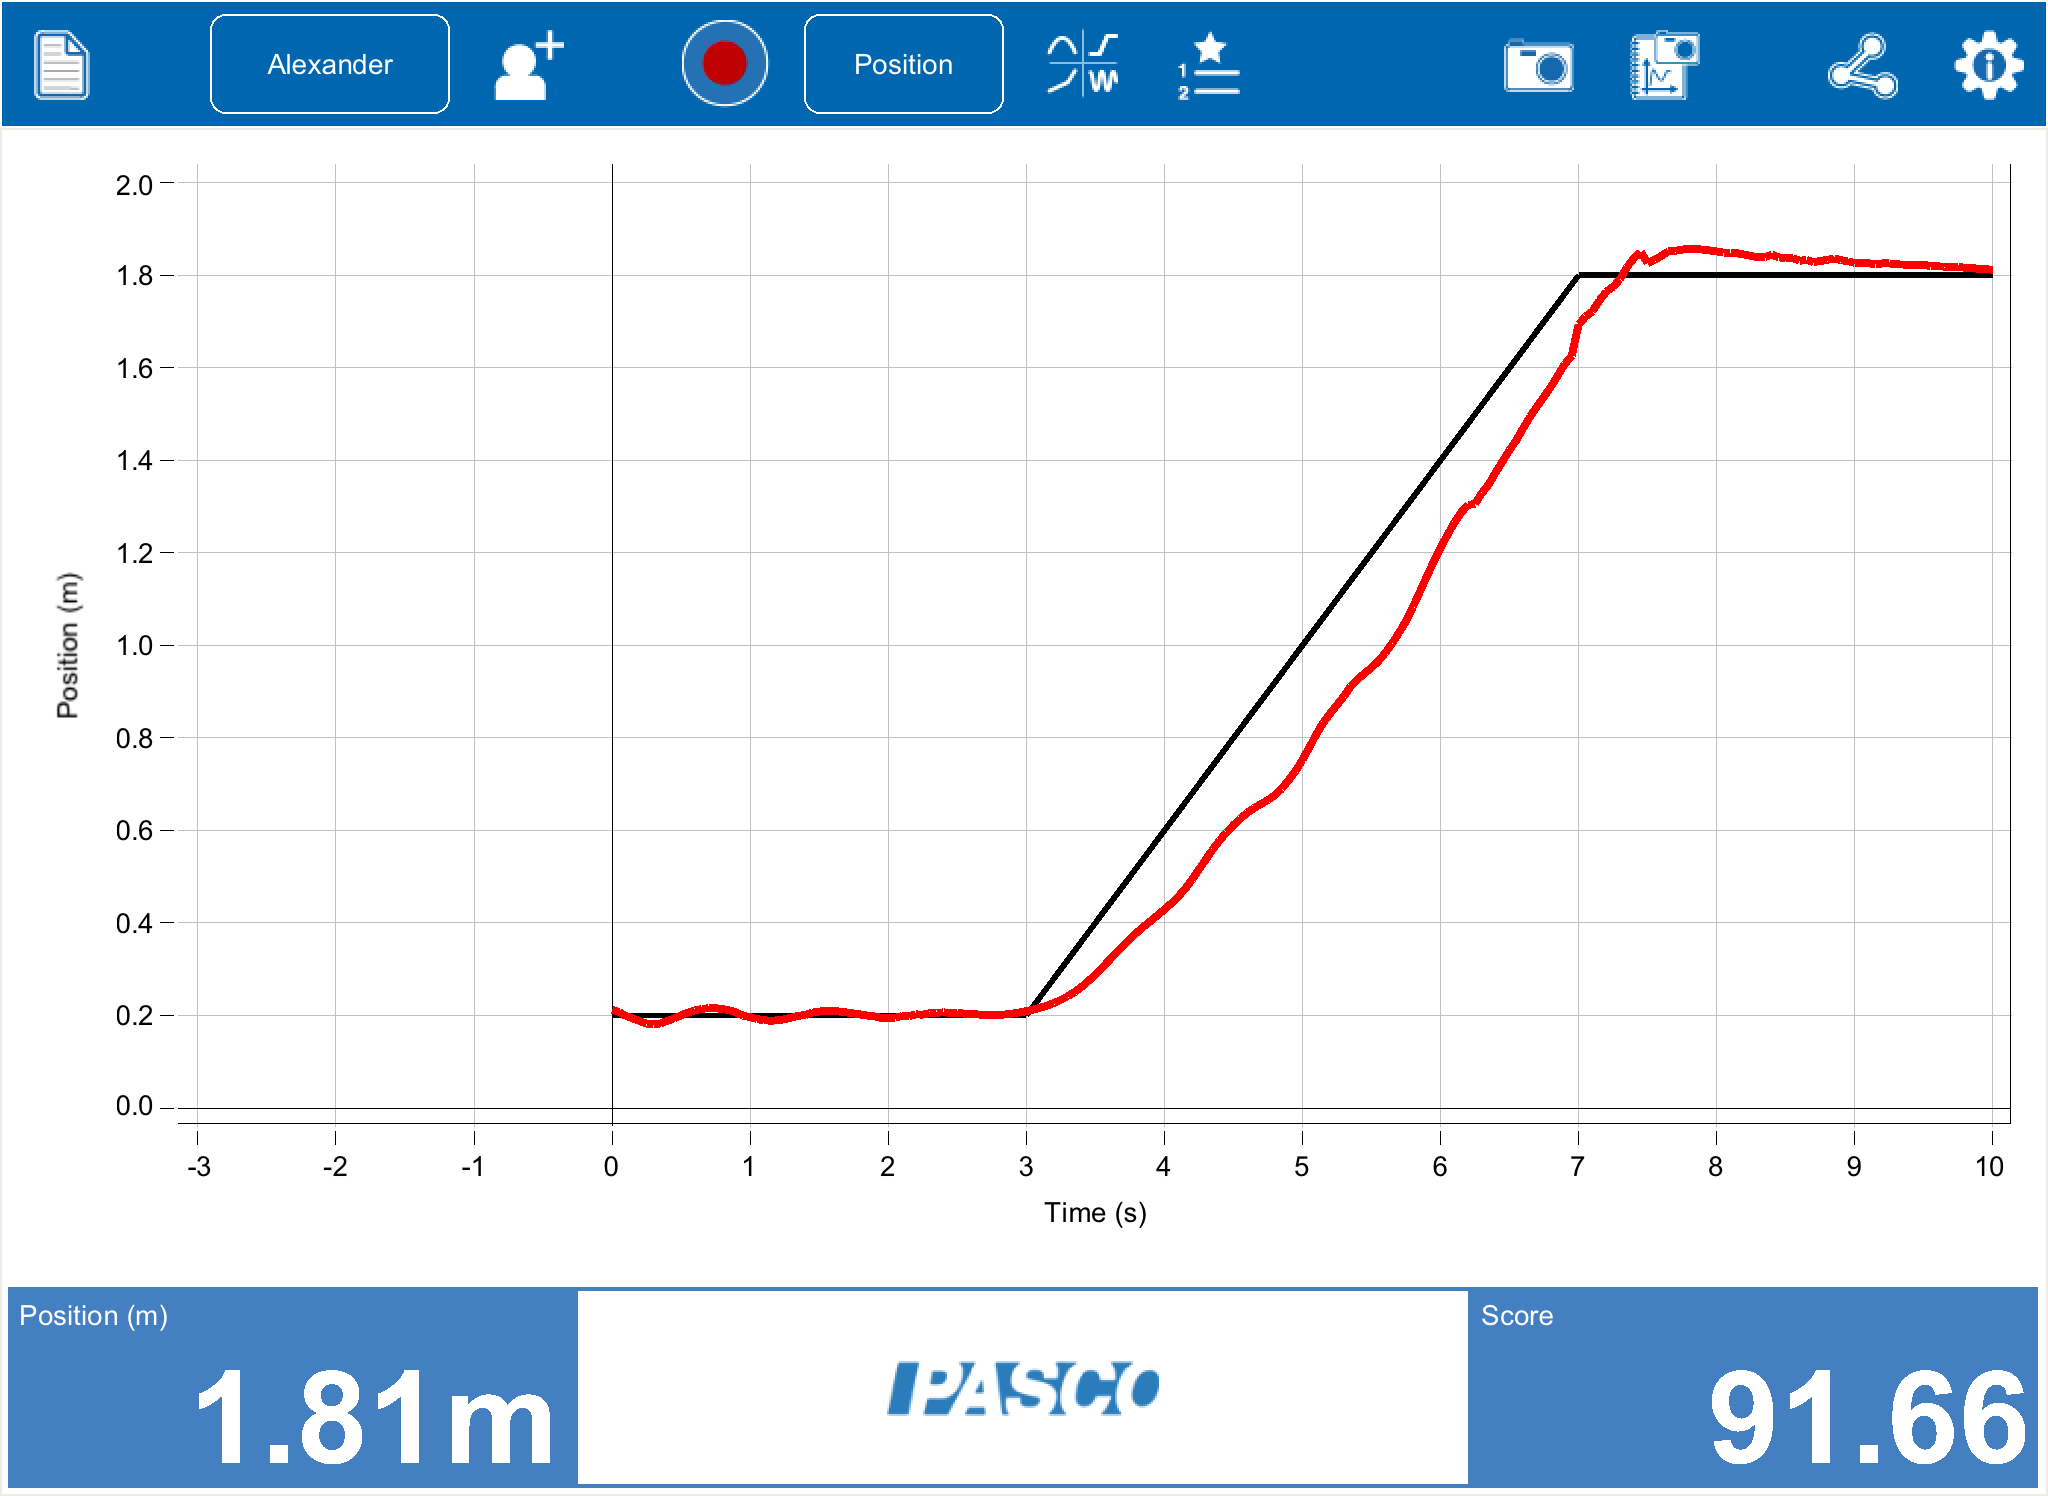Click the PASCO logo banner

pos(1023,1387)
